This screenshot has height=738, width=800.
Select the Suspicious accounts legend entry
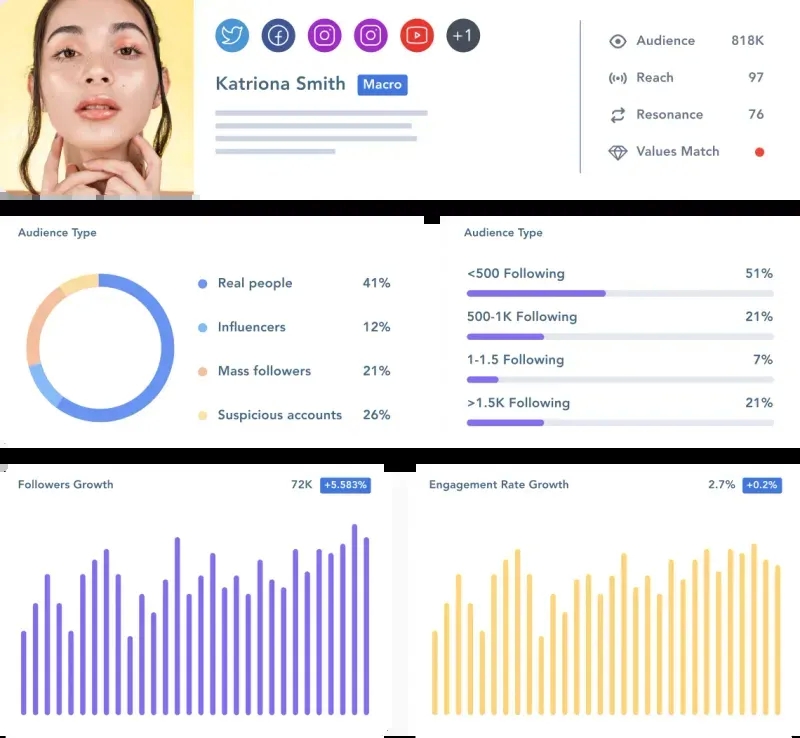(279, 415)
